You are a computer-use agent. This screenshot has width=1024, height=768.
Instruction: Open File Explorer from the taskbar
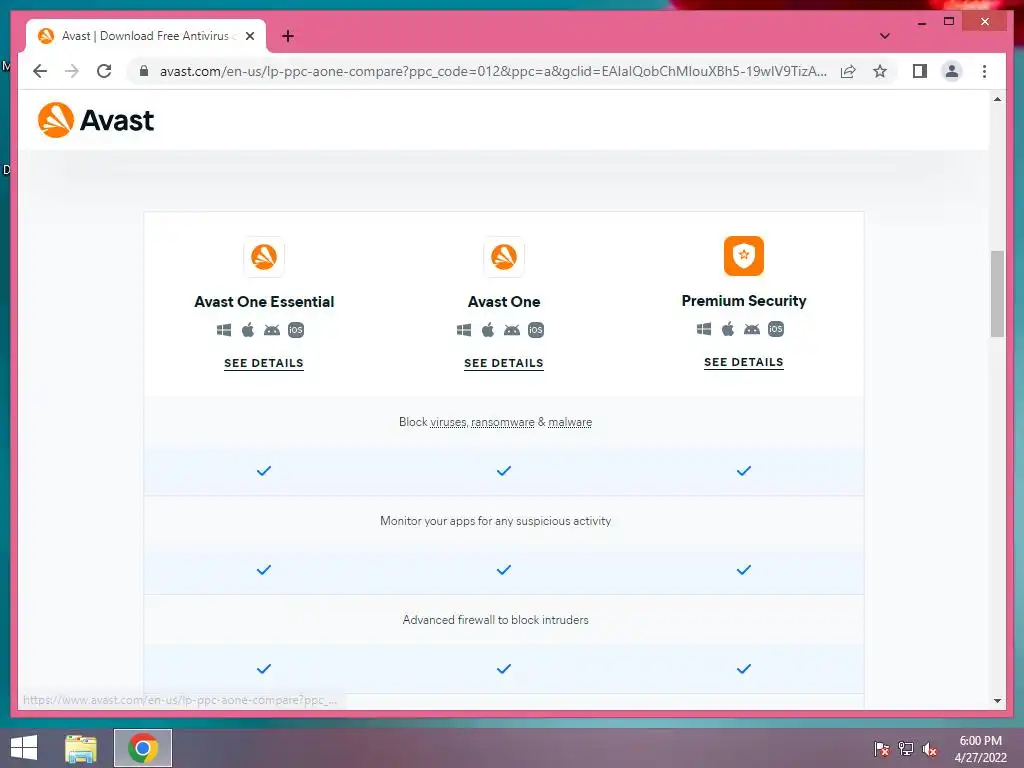tap(81, 748)
